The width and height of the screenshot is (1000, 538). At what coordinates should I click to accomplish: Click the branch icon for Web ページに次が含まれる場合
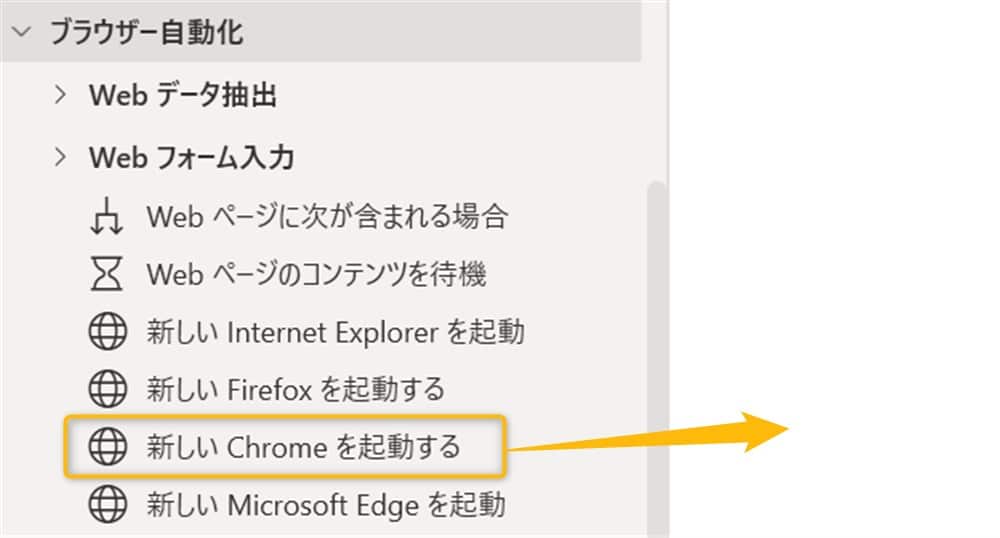[x=106, y=216]
